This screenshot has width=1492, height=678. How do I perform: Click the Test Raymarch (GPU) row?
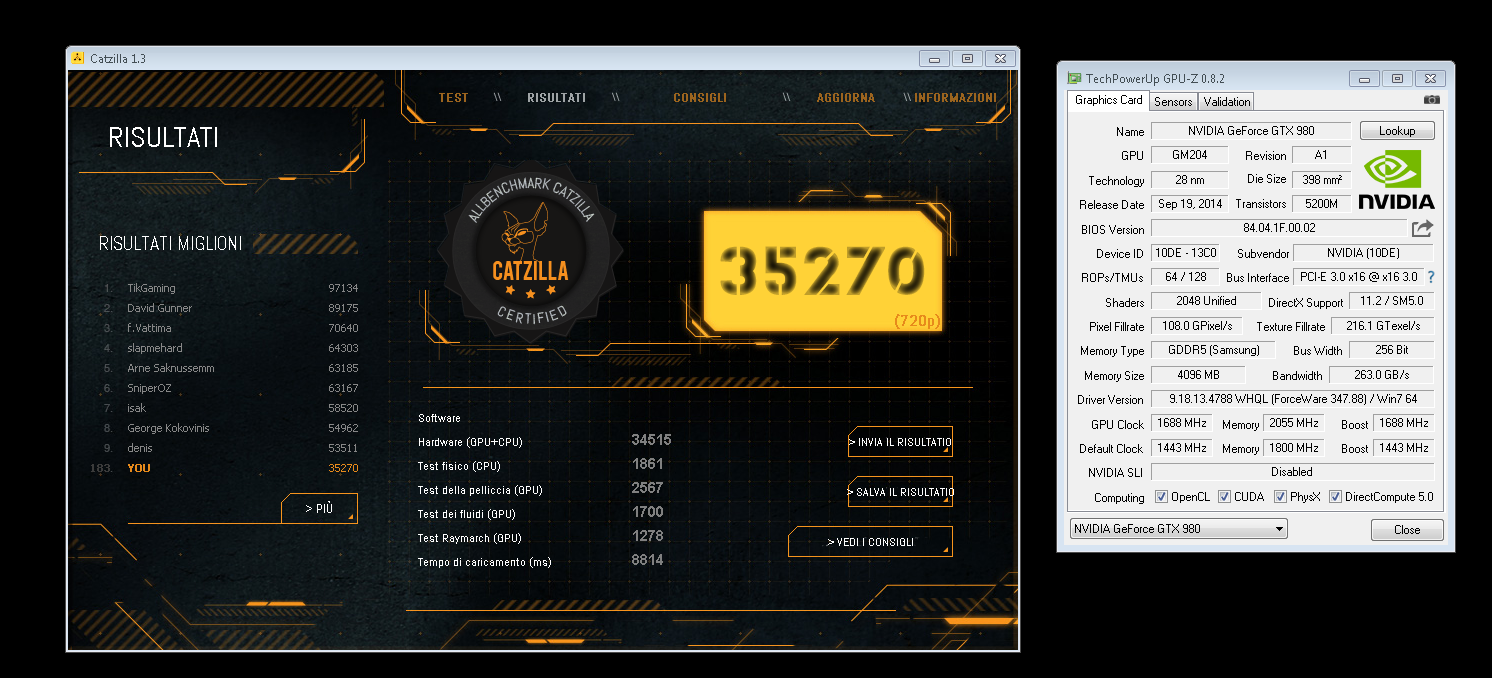pos(541,537)
